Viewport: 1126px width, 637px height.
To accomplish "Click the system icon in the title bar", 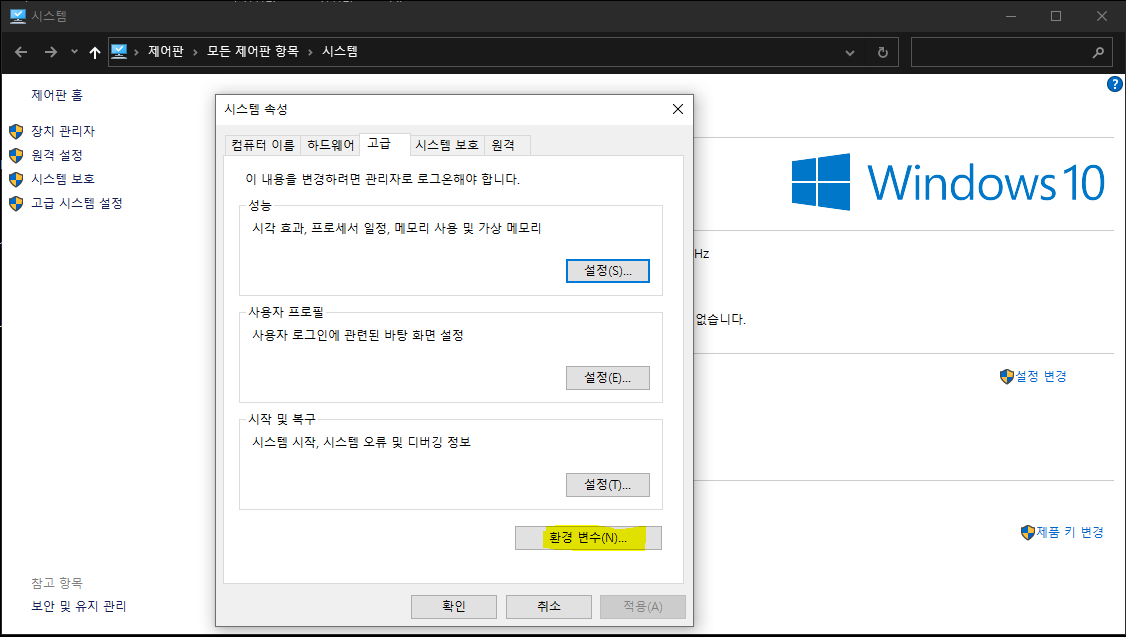I will (18, 16).
